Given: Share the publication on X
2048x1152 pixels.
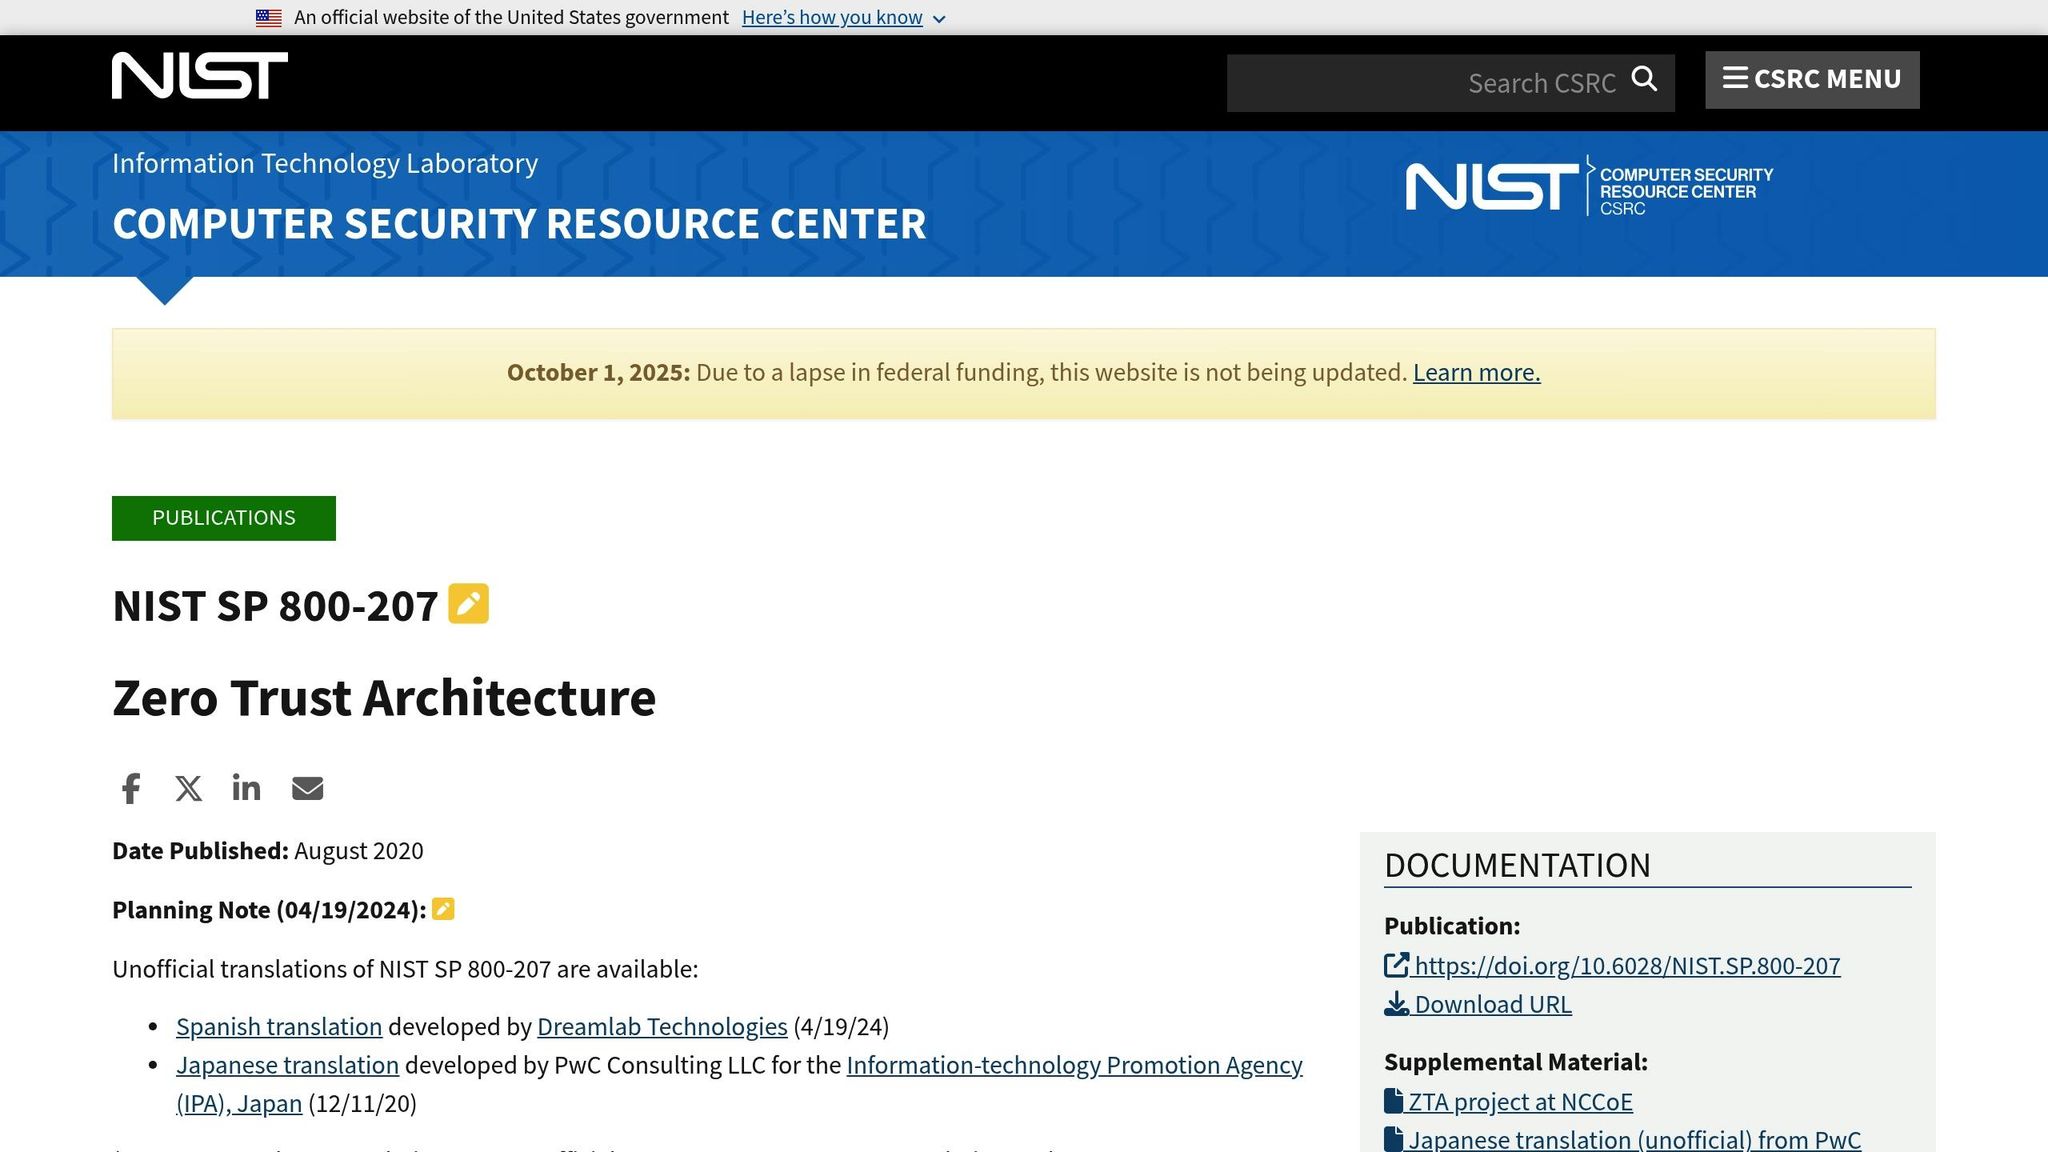Looking at the screenshot, I should [x=188, y=788].
